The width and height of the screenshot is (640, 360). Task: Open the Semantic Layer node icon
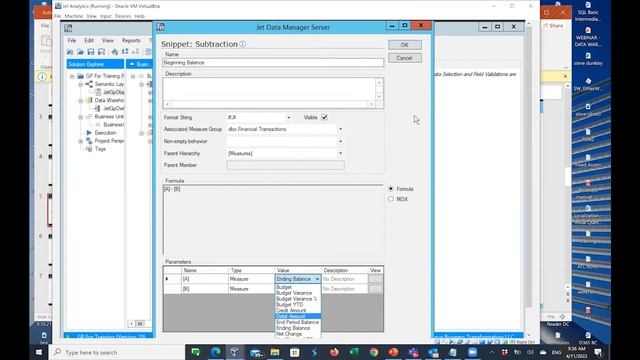pos(89,84)
